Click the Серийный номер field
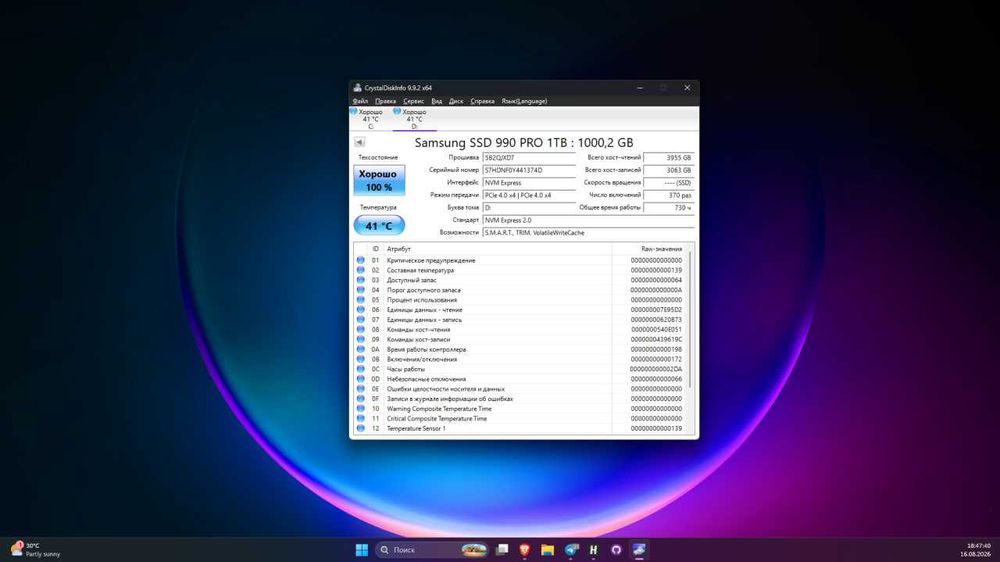Screen dimensions: 1000x562 pyautogui.click(x=529, y=170)
